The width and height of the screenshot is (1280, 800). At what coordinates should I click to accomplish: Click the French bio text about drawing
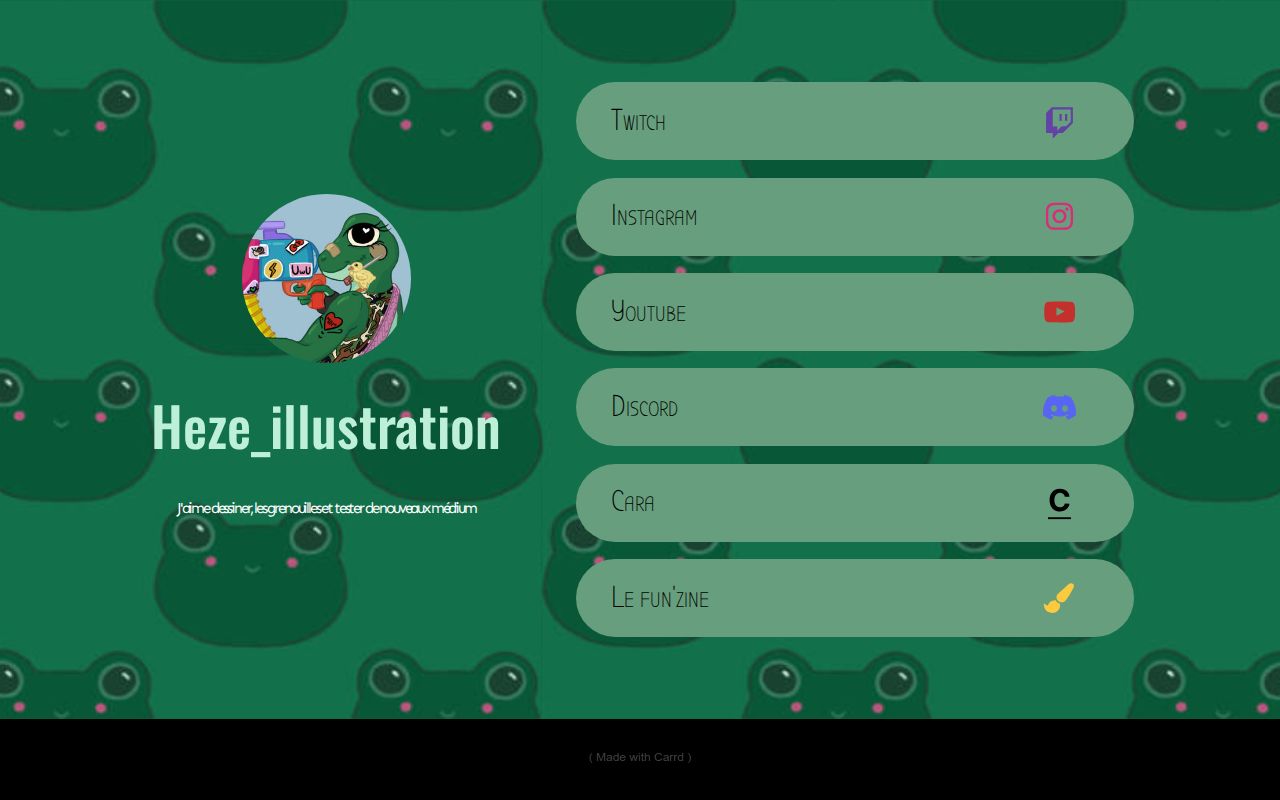pyautogui.click(x=326, y=509)
